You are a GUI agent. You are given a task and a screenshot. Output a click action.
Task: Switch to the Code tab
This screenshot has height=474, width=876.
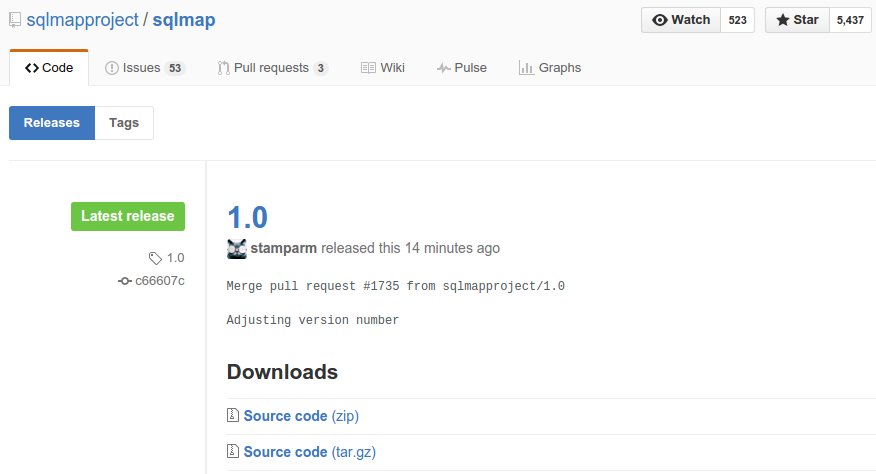(49, 68)
